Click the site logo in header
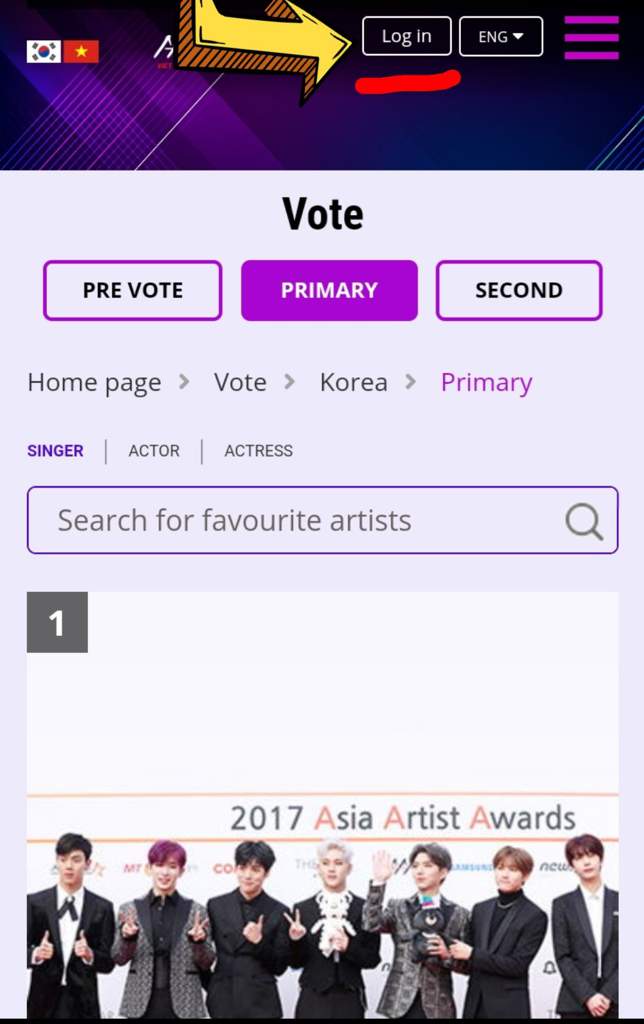The height and width of the screenshot is (1024, 644). coord(165,51)
